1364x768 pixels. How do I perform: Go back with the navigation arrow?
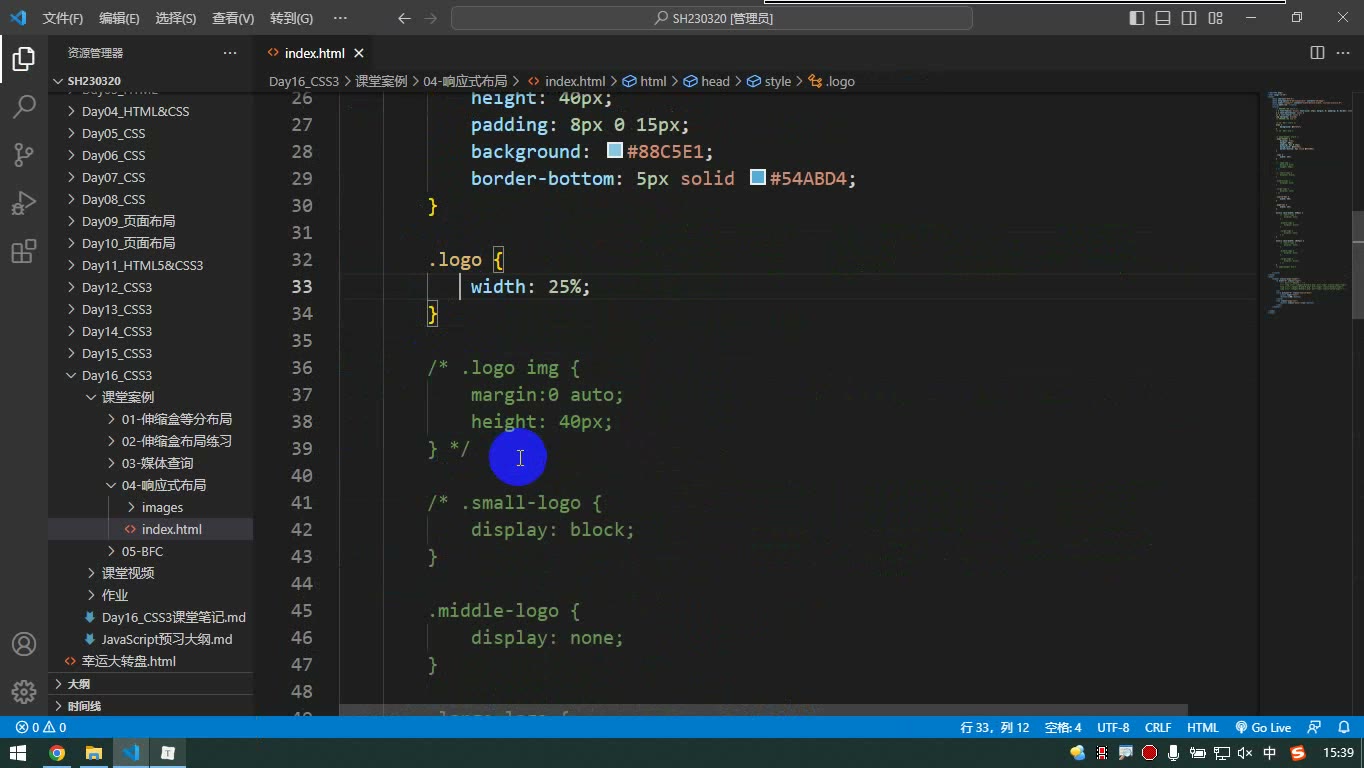[404, 18]
